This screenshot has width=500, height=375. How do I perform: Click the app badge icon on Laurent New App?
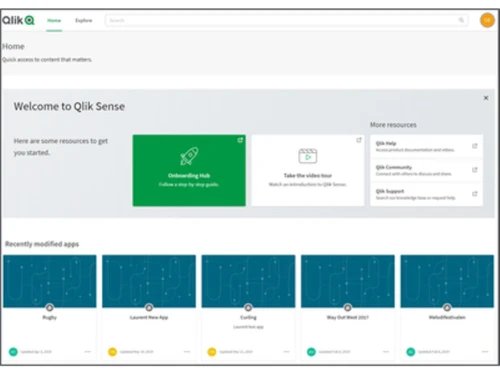click(x=149, y=307)
